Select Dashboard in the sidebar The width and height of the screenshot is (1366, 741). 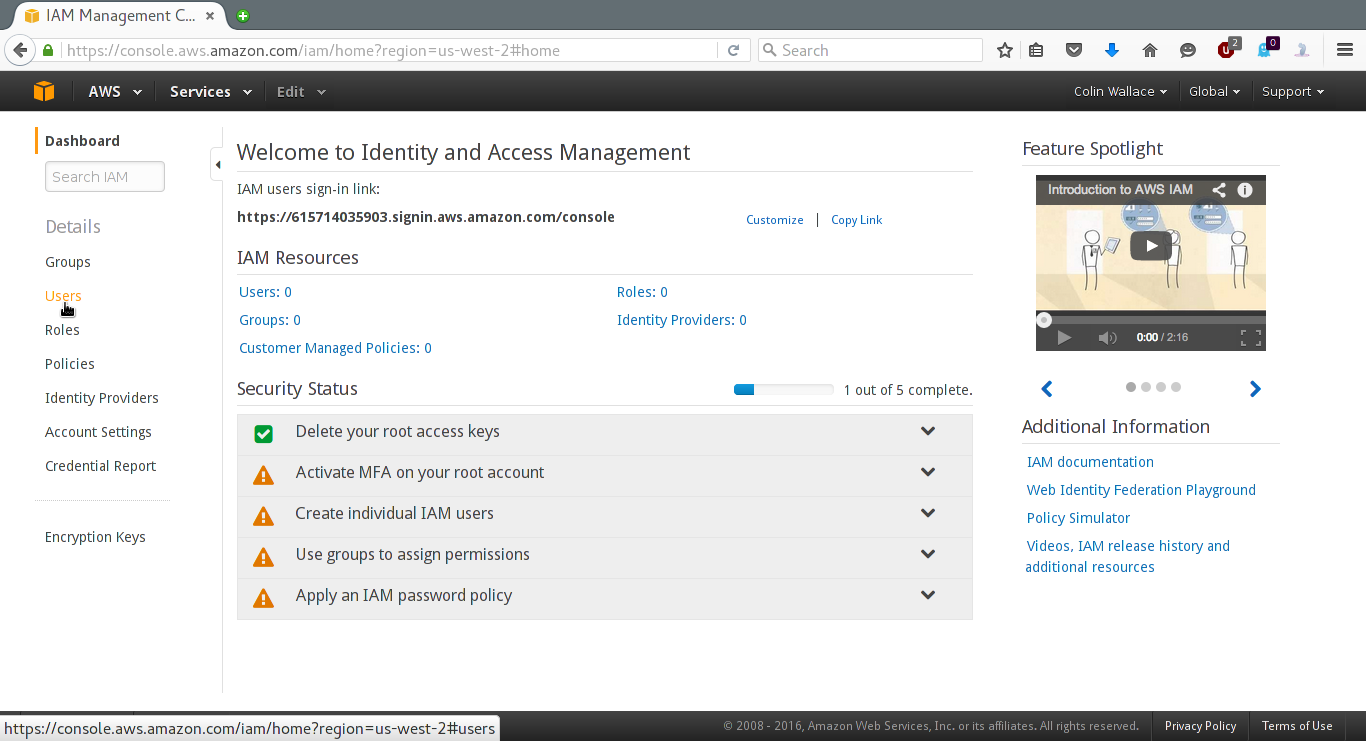(x=82, y=141)
